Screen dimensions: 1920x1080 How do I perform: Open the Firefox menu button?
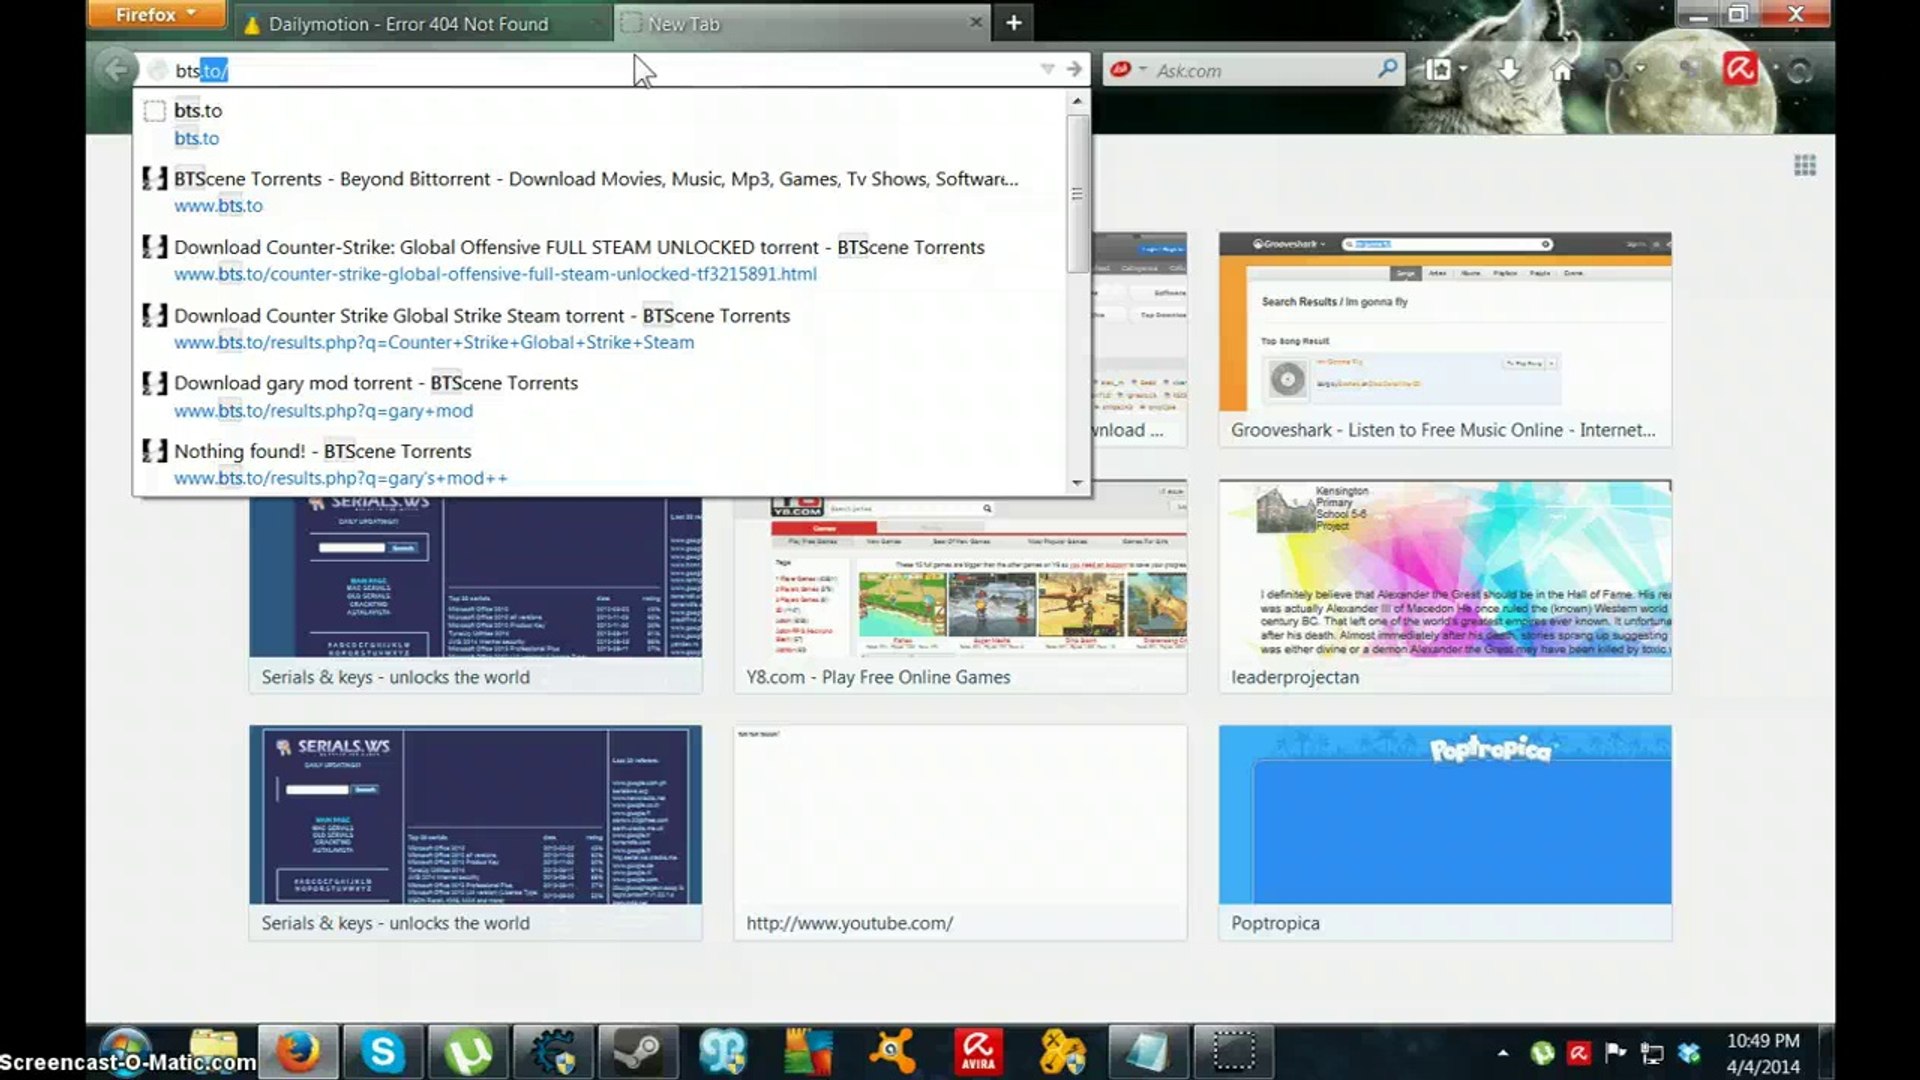(155, 14)
